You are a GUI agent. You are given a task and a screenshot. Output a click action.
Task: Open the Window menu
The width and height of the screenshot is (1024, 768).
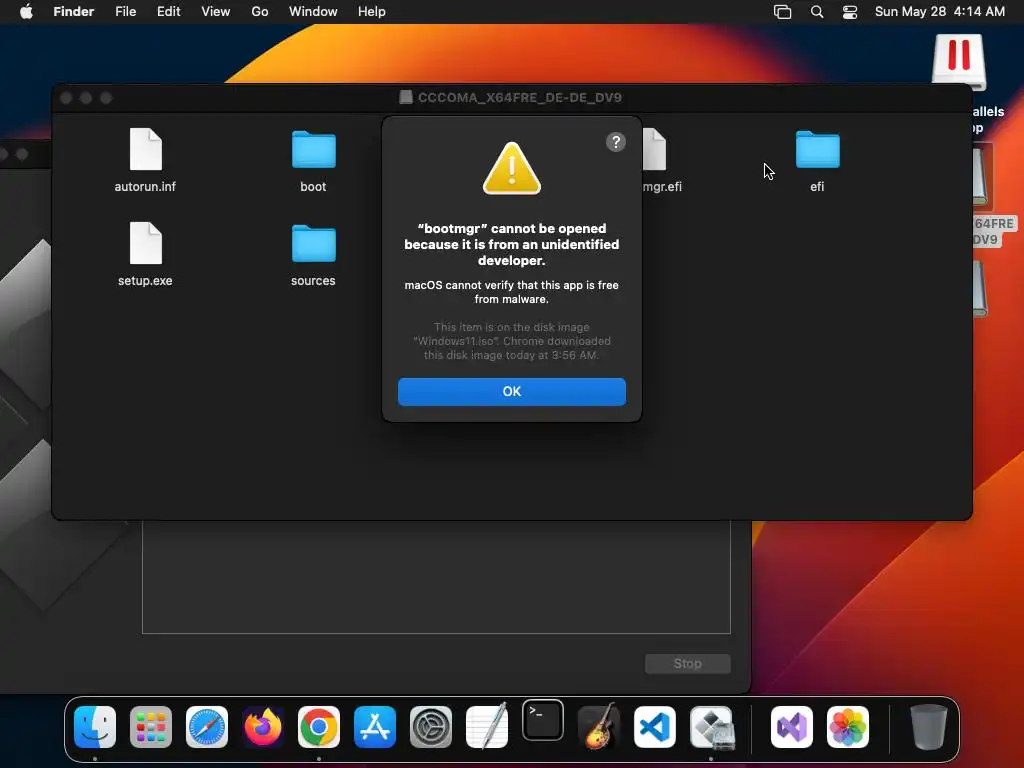(x=313, y=11)
